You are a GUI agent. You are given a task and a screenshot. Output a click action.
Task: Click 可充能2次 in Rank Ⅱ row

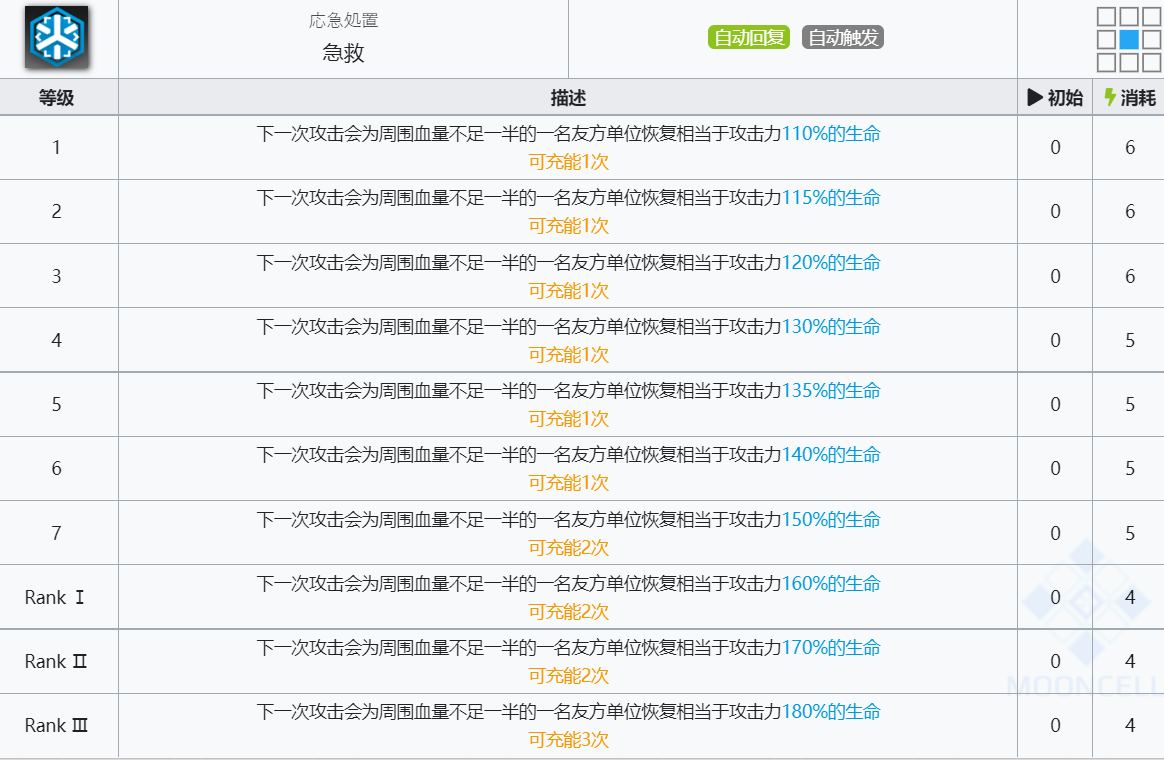click(568, 675)
